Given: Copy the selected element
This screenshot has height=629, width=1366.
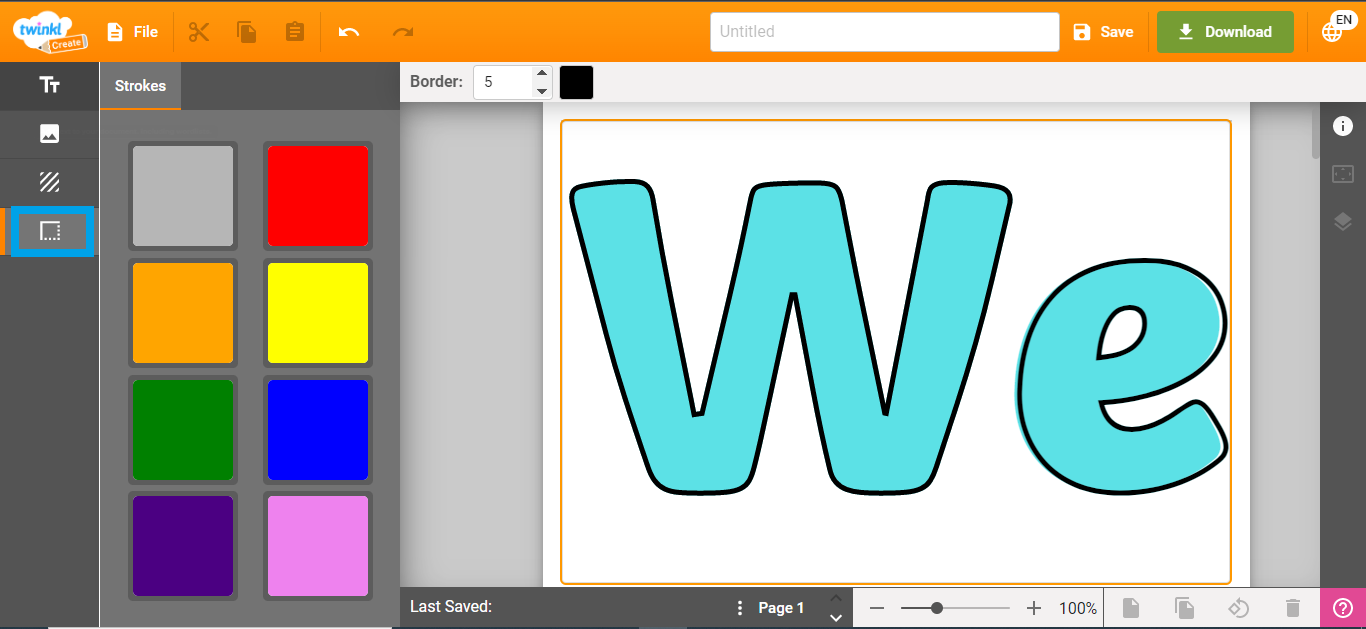Looking at the screenshot, I should (x=246, y=31).
